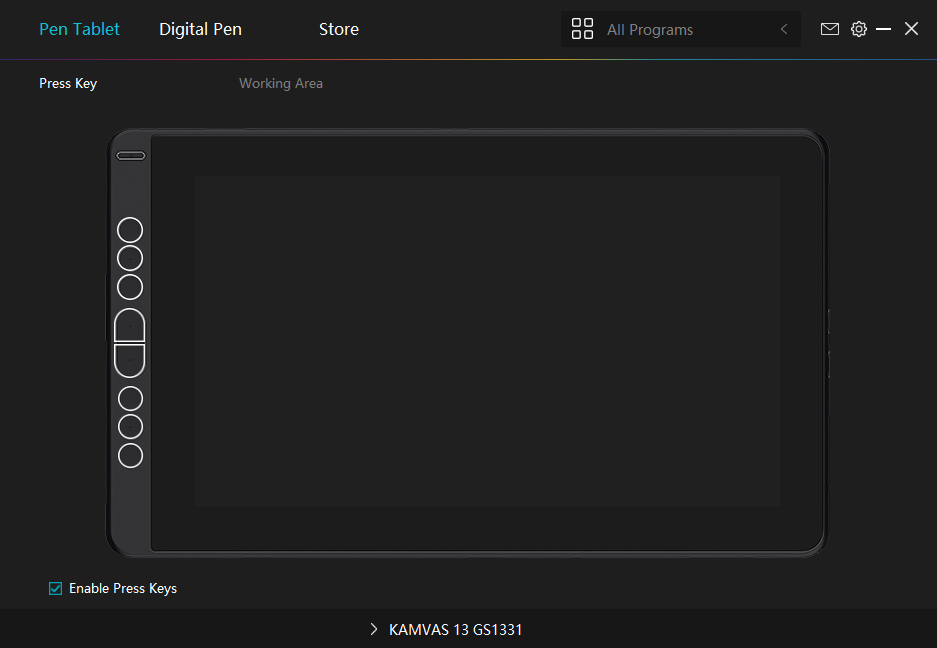Click the oval power button on tablet
The width and height of the screenshot is (937, 648).
[130, 156]
